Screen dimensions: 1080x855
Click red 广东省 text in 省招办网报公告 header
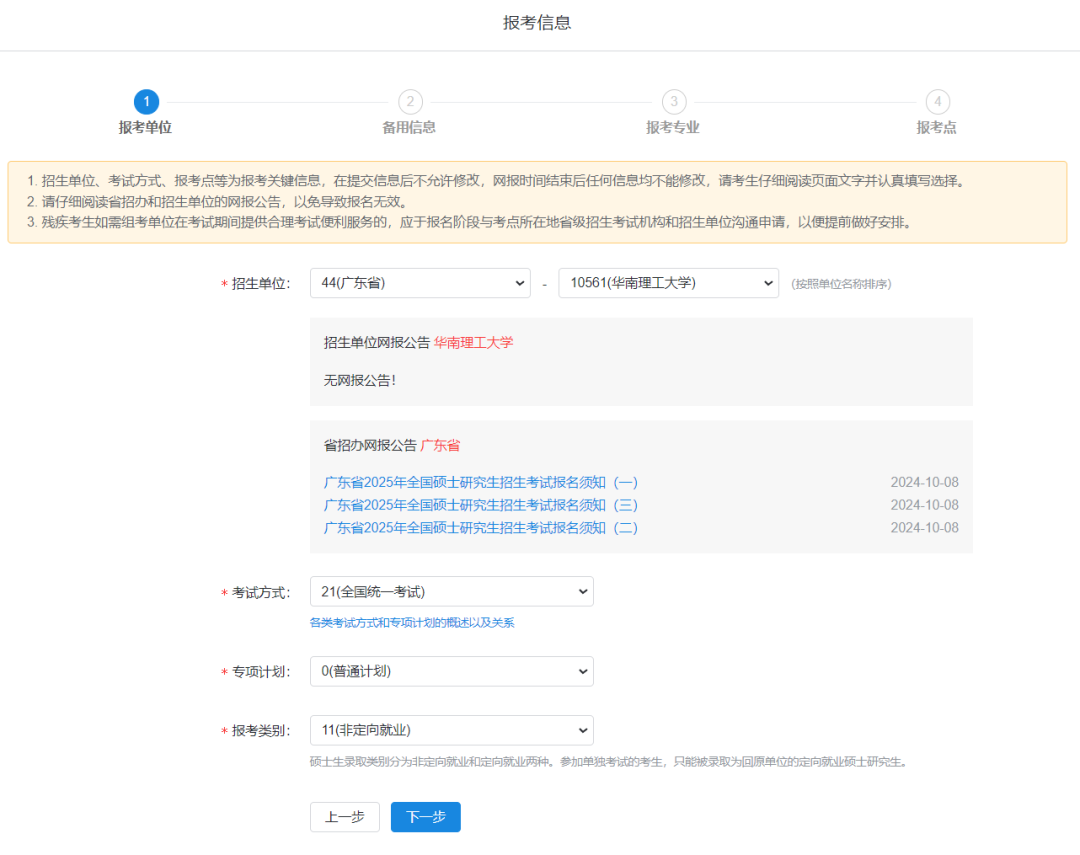point(440,445)
